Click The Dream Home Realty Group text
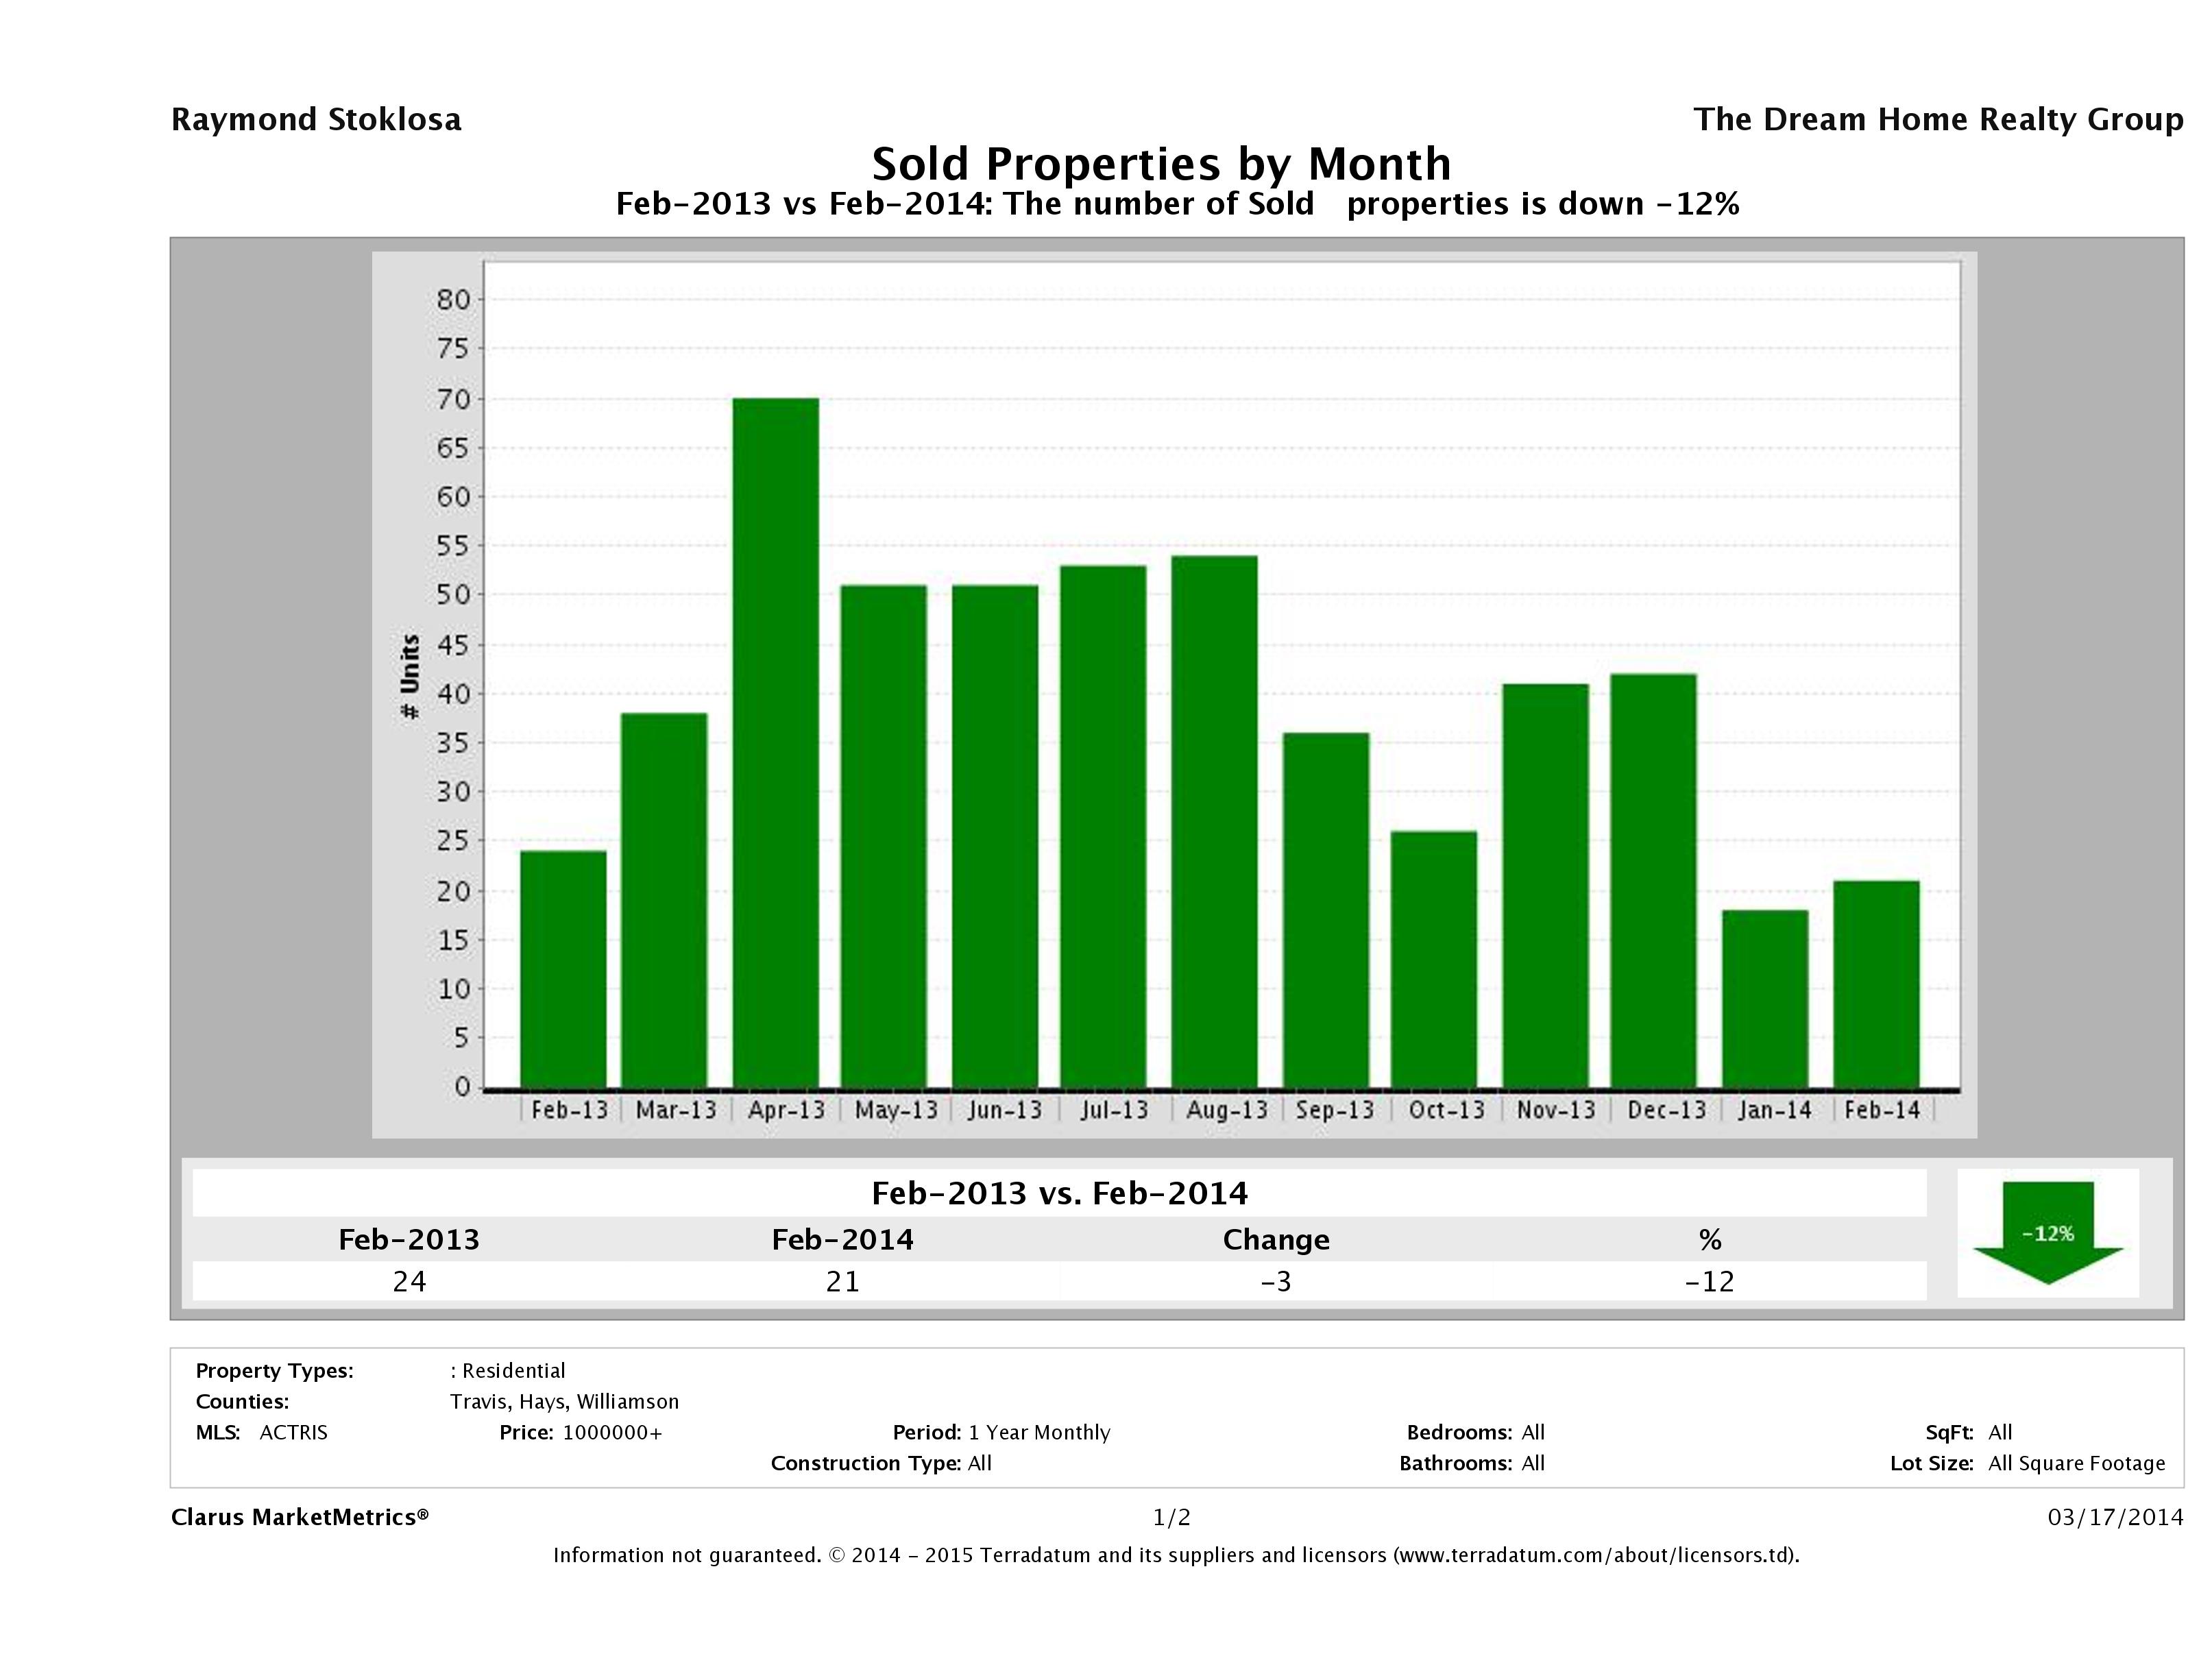 pos(1937,120)
